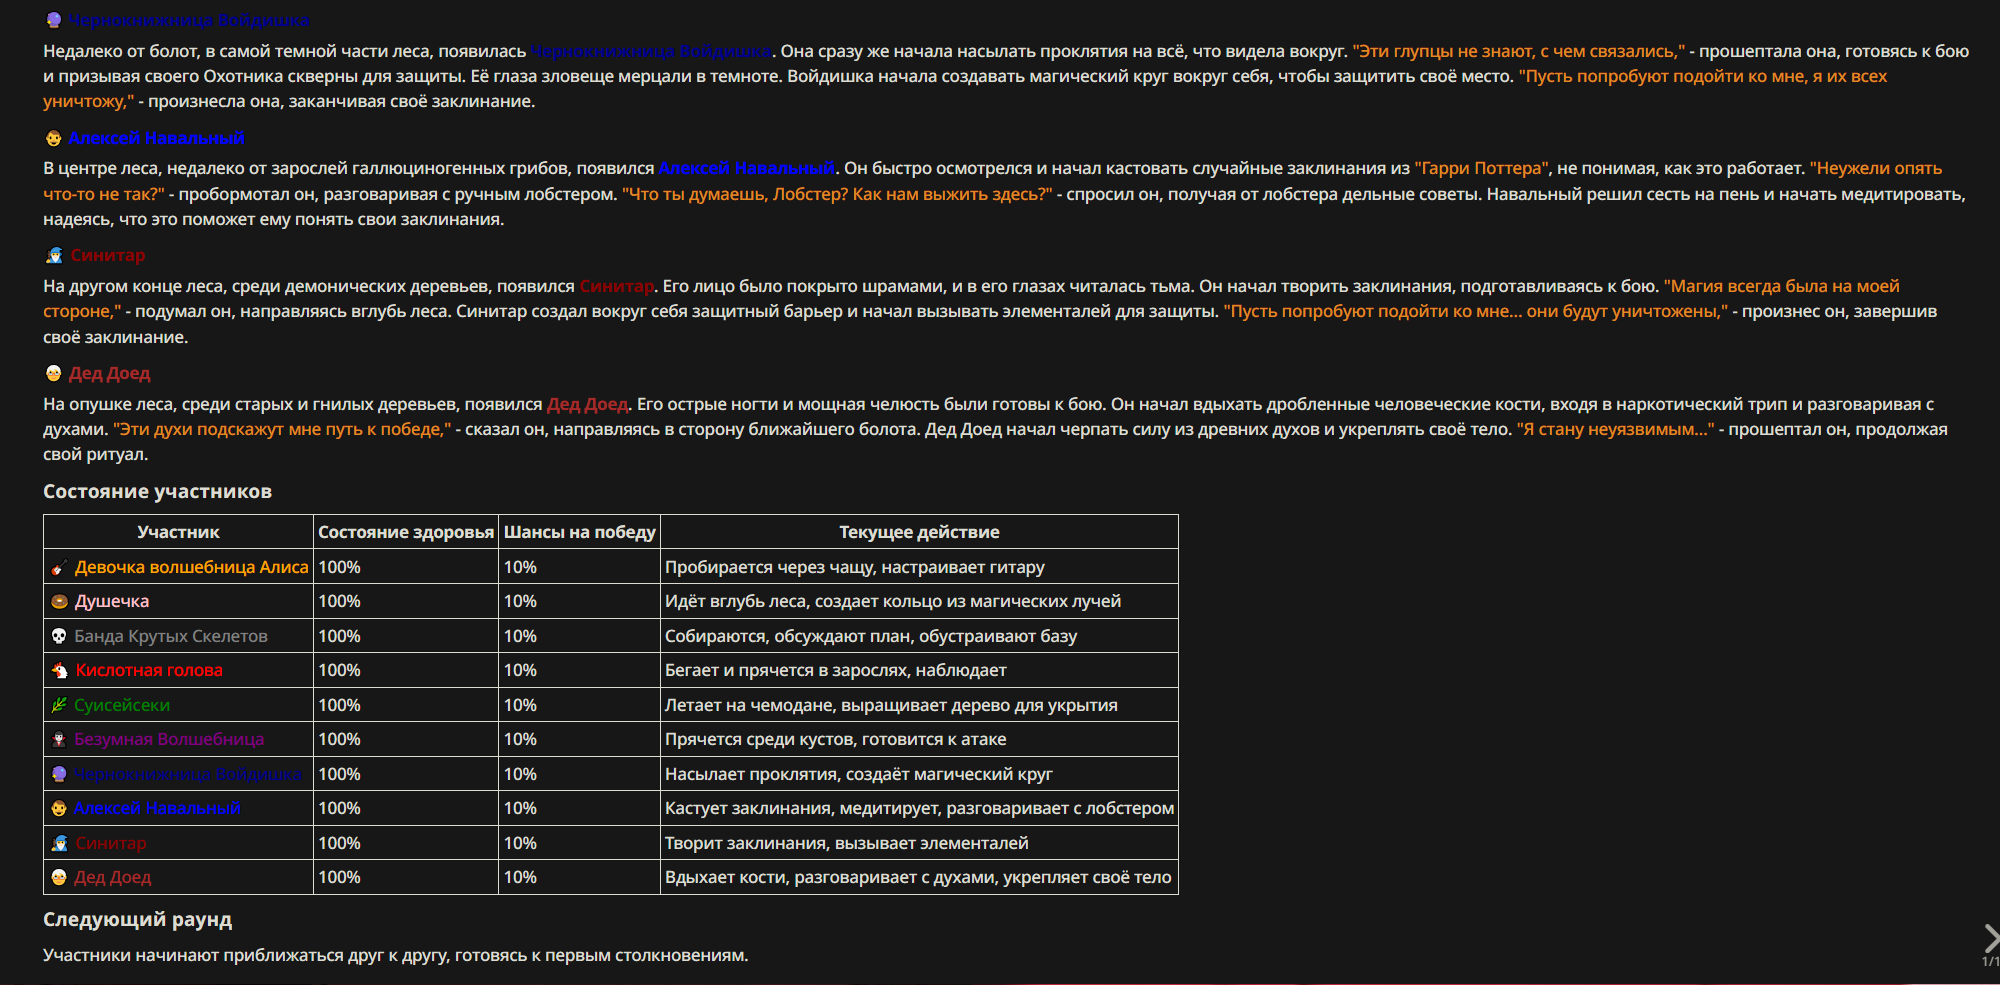Viewport: 2000px width, 985px height.
Task: Select 'Вдыхает кости, разговаривает с духами' cell
Action: point(919,877)
